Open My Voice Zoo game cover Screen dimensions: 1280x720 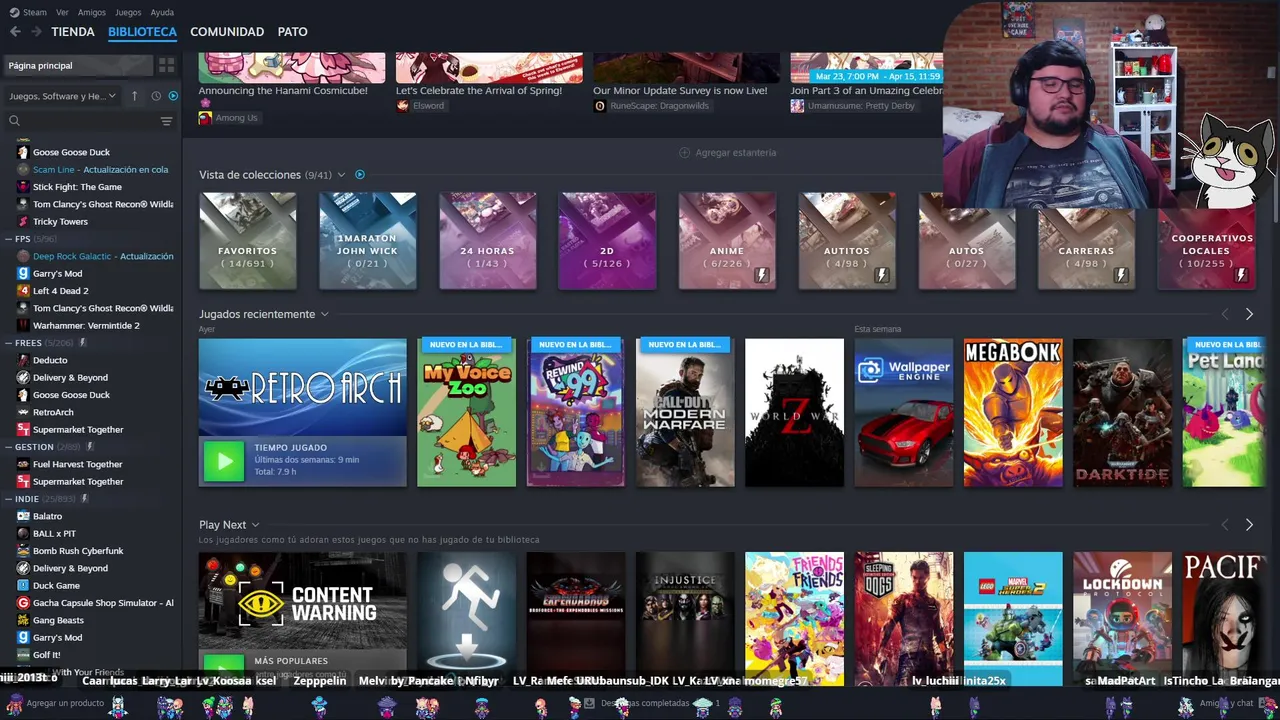tap(466, 412)
